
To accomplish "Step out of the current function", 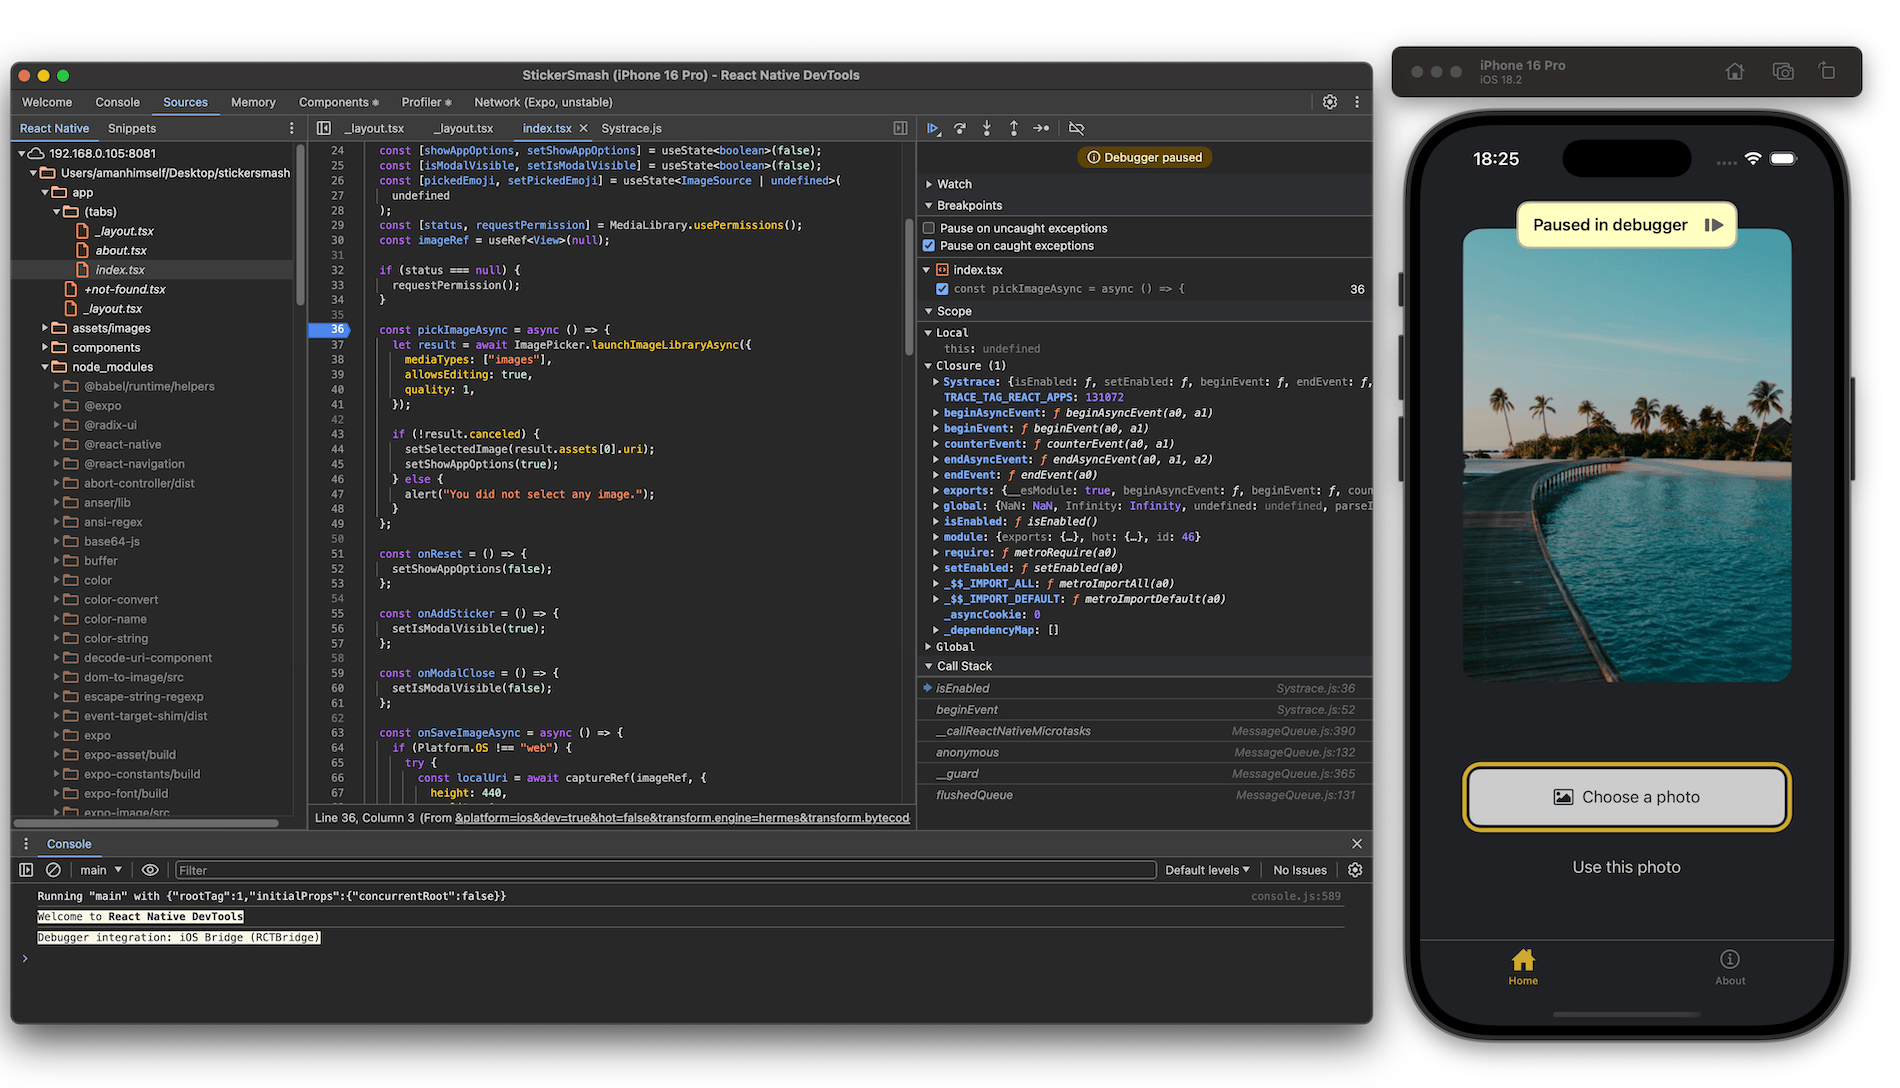I will pyautogui.click(x=1013, y=128).
